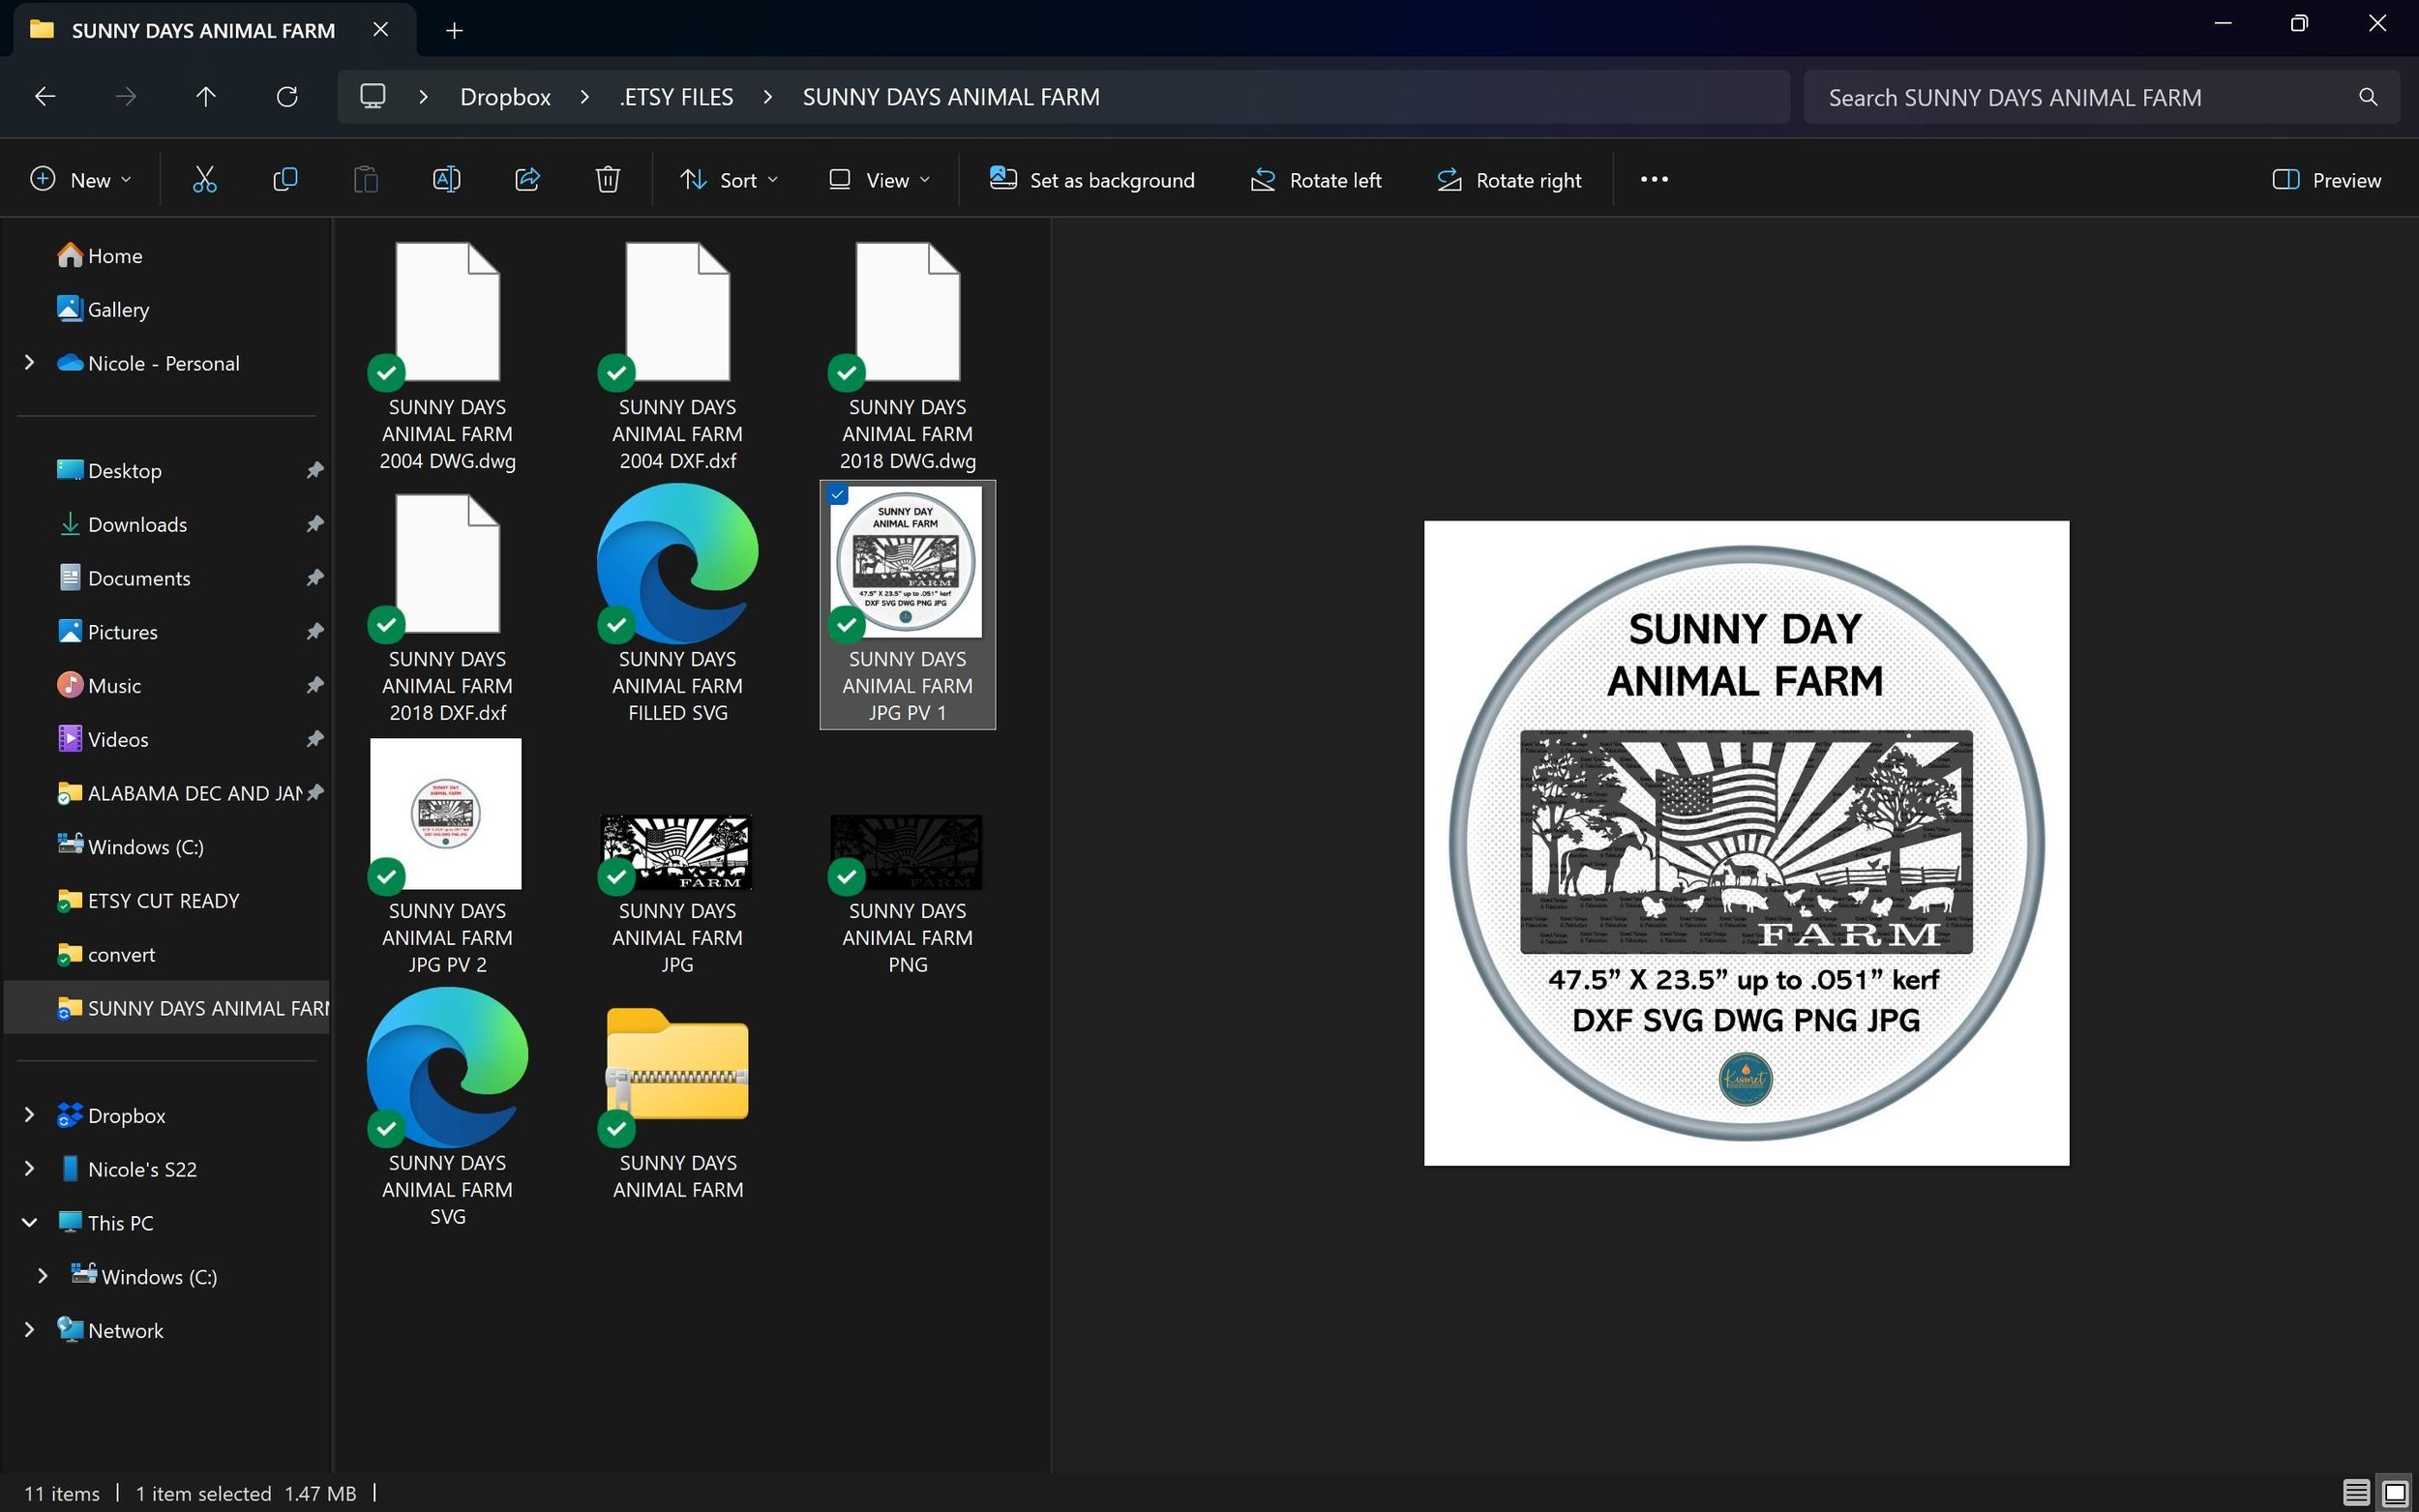This screenshot has height=1512, width=2419.
Task: Open Downloads in the sidebar
Action: point(122,525)
